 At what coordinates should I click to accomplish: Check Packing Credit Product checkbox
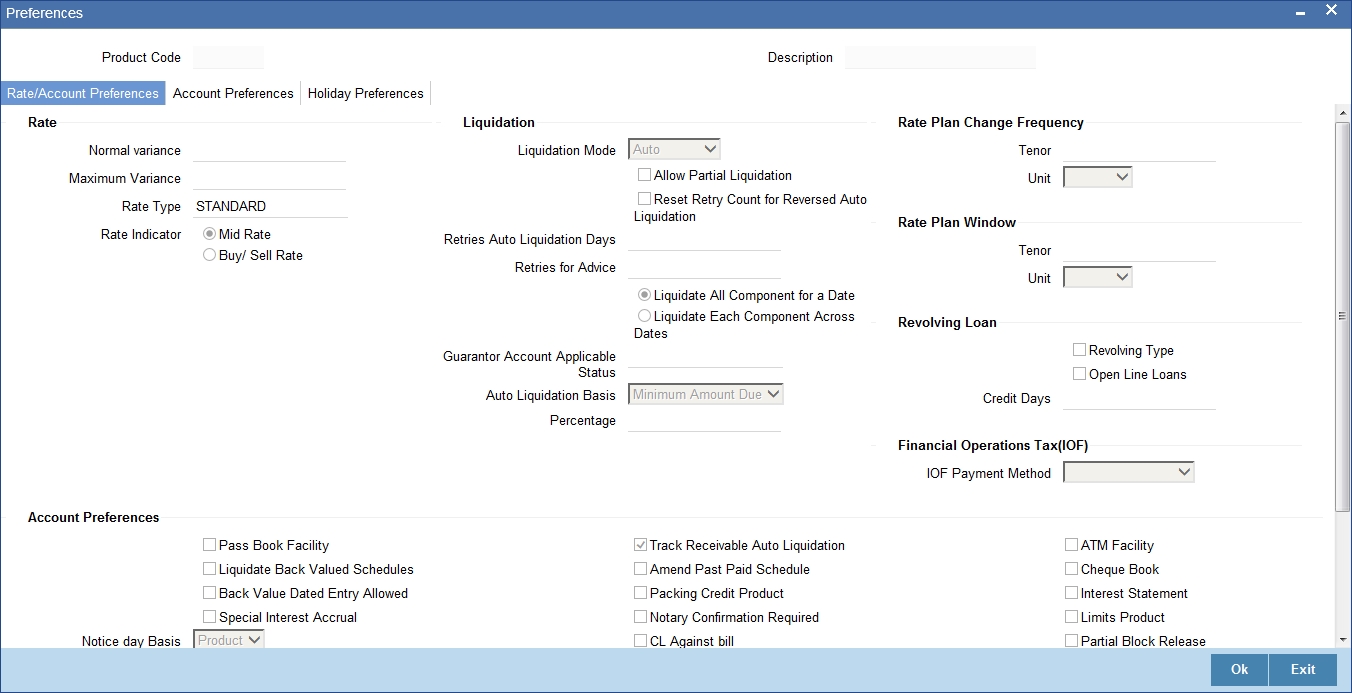(x=640, y=593)
